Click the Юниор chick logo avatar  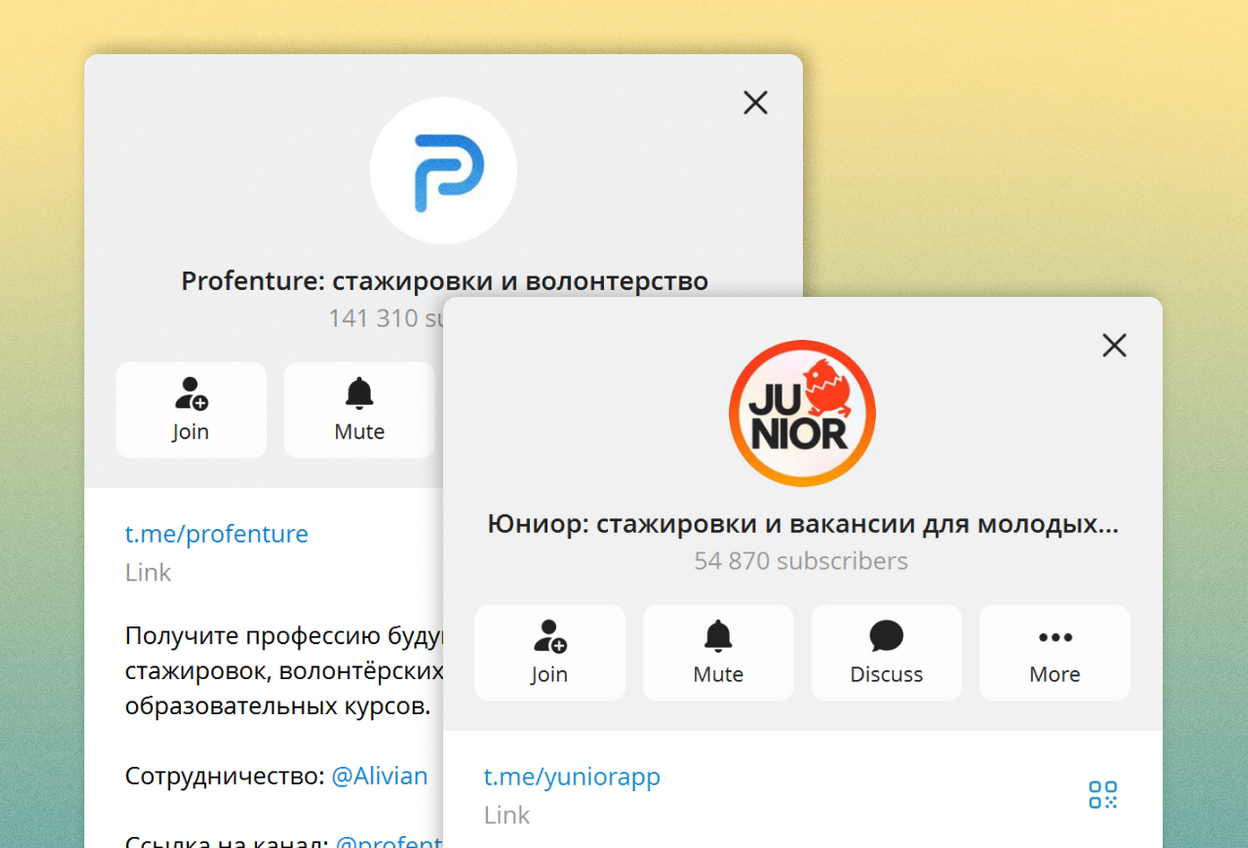click(x=801, y=413)
